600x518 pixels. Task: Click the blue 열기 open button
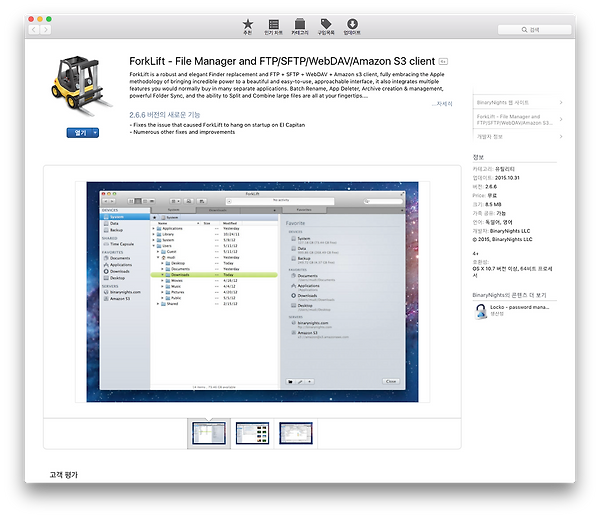tap(80, 133)
